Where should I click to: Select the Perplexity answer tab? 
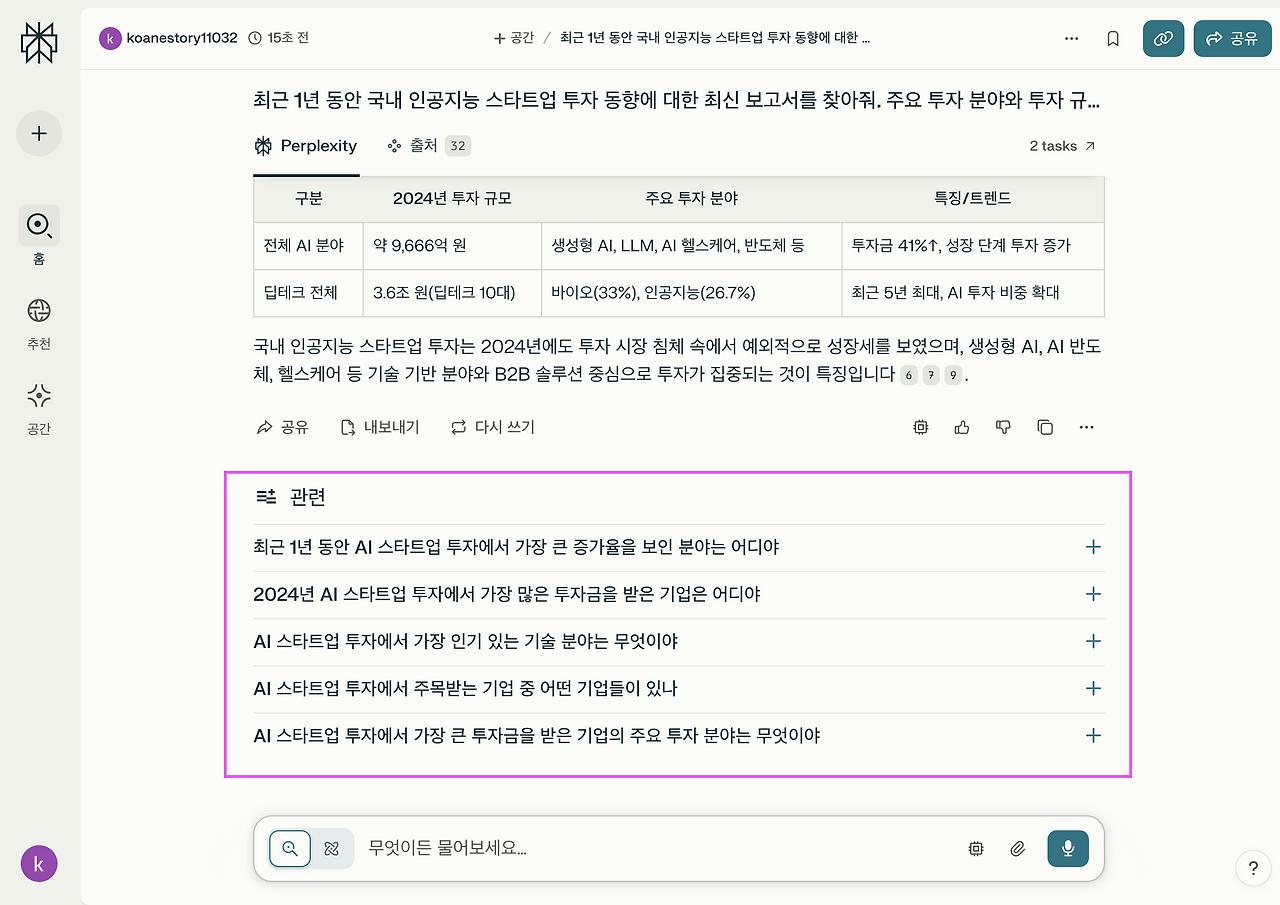[x=306, y=146]
